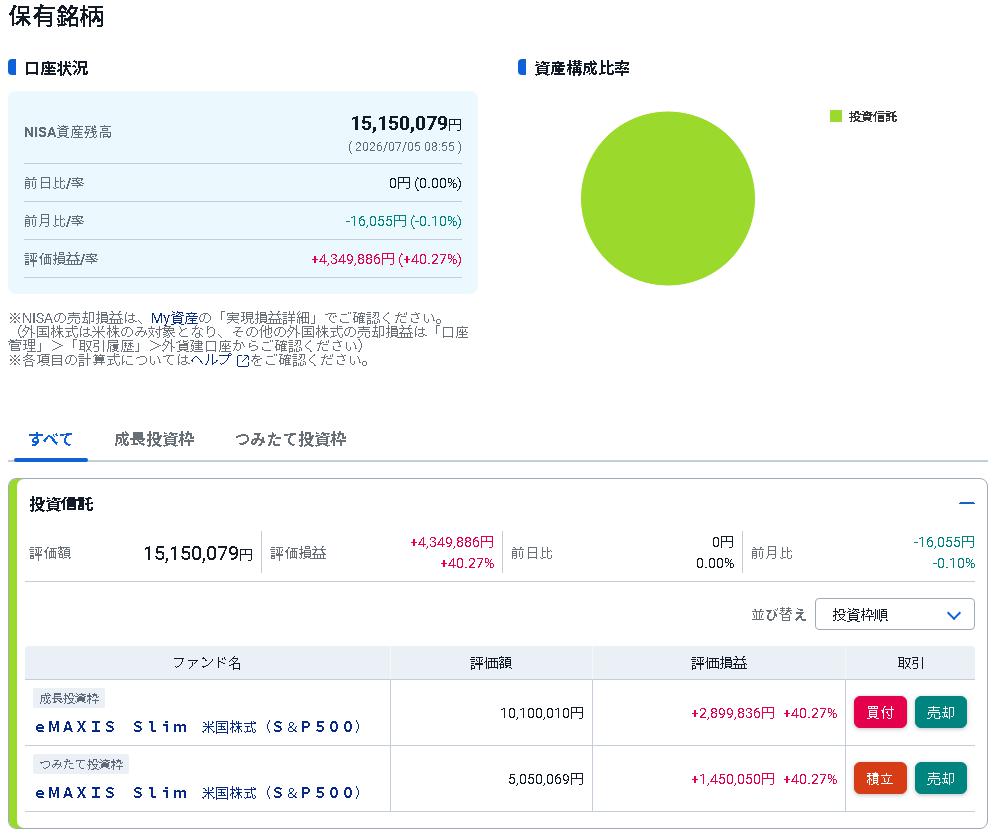
Task: Click the 評価額 column header
Action: coord(491,663)
